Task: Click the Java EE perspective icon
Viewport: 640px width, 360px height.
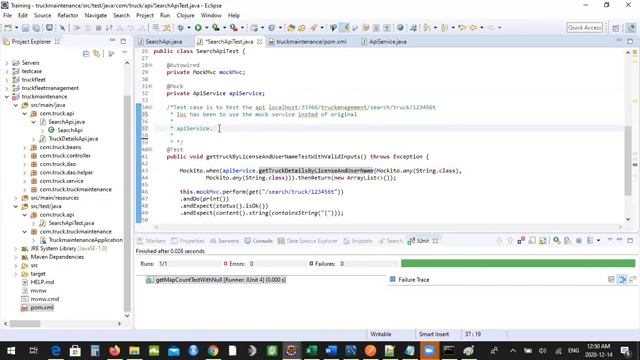Action: point(631,28)
